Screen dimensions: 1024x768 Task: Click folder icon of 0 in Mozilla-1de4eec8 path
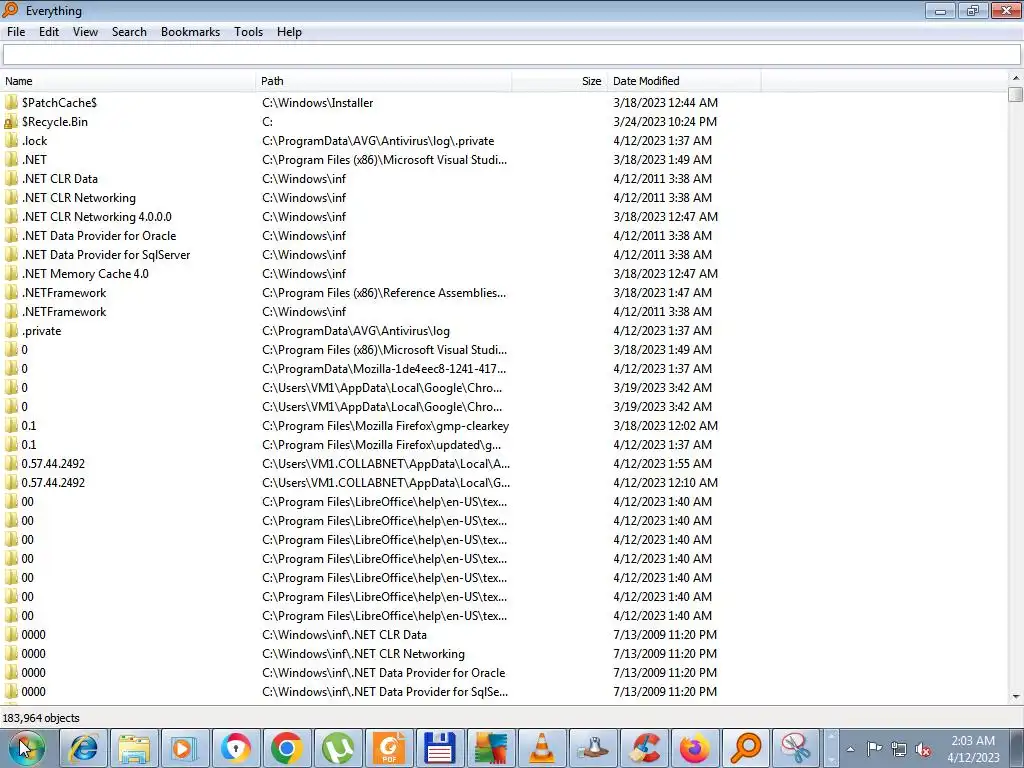[11, 368]
